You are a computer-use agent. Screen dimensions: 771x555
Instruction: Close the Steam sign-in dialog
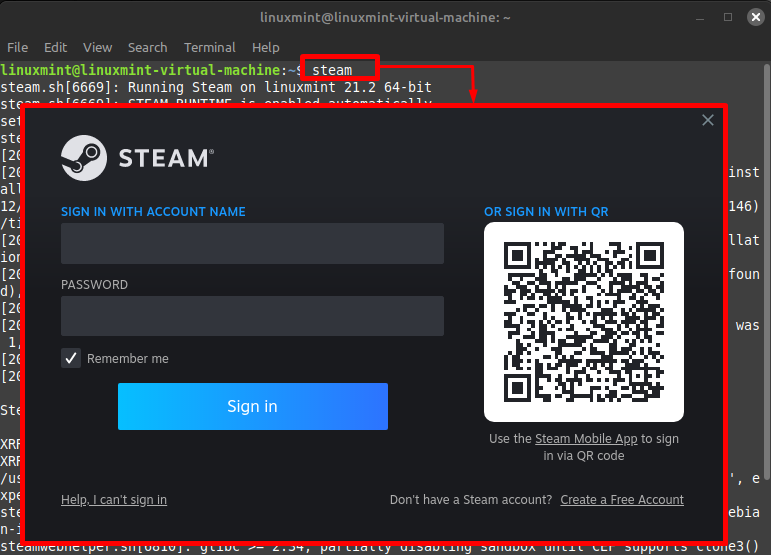pos(708,120)
